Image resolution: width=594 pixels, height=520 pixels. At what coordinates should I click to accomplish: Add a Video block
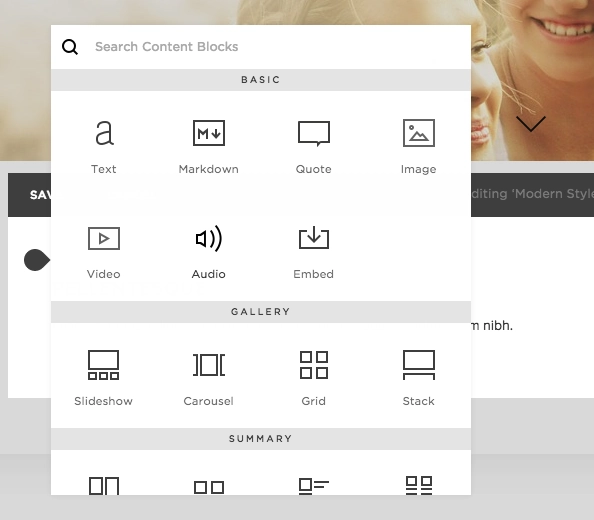[103, 252]
